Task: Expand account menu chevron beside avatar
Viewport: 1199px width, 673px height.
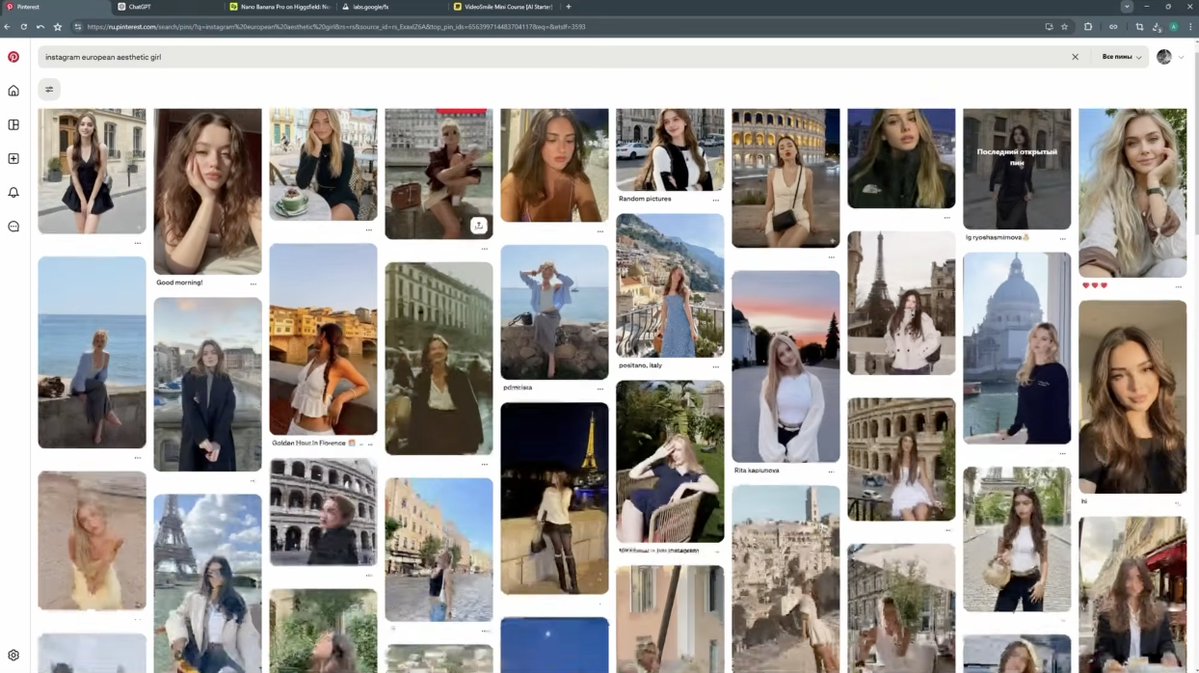Action: 1181,57
